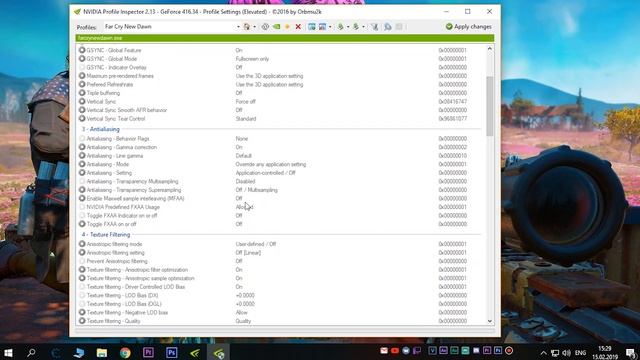Image resolution: width=640 pixels, height=360 pixels.
Task: Select Texture filtering - Quality row
Action: pos(280,321)
